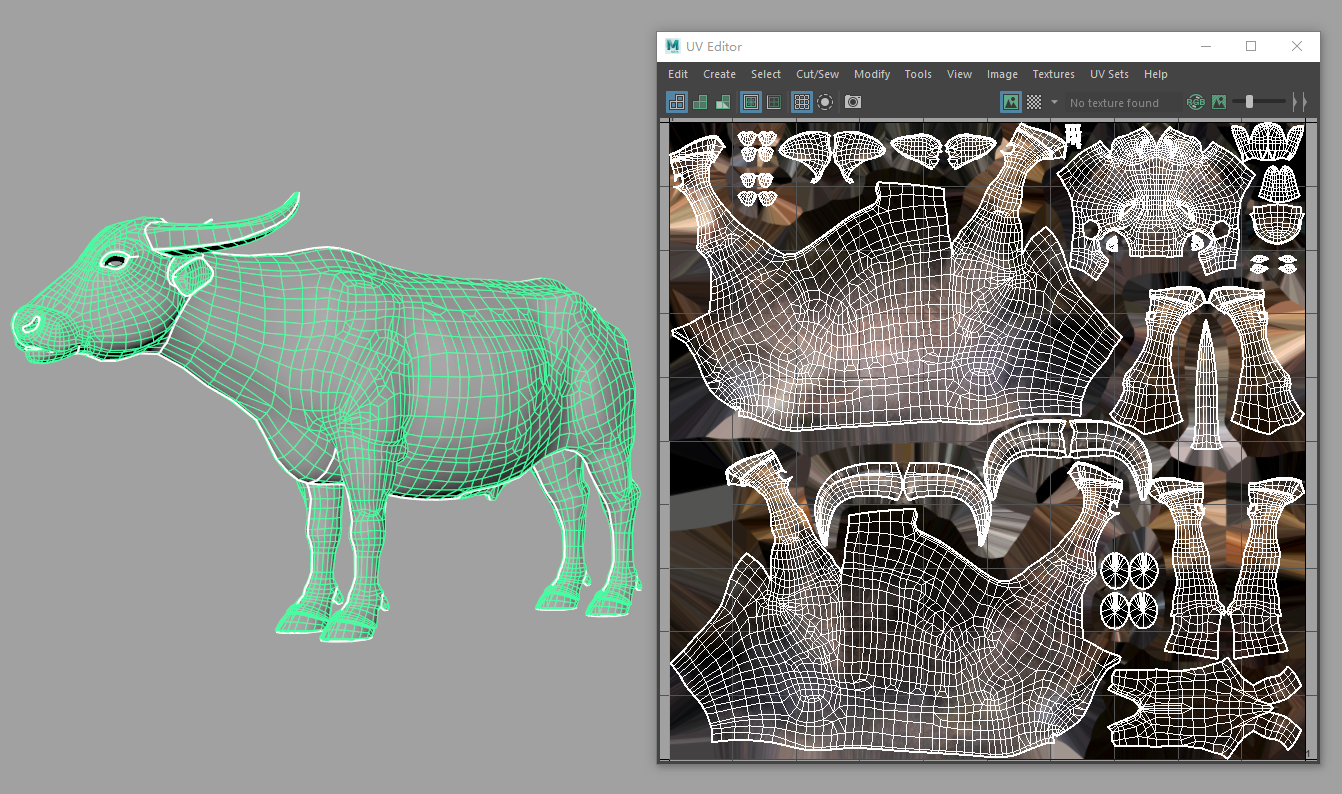
Task: Toggle the UV grid display icon
Action: click(801, 102)
